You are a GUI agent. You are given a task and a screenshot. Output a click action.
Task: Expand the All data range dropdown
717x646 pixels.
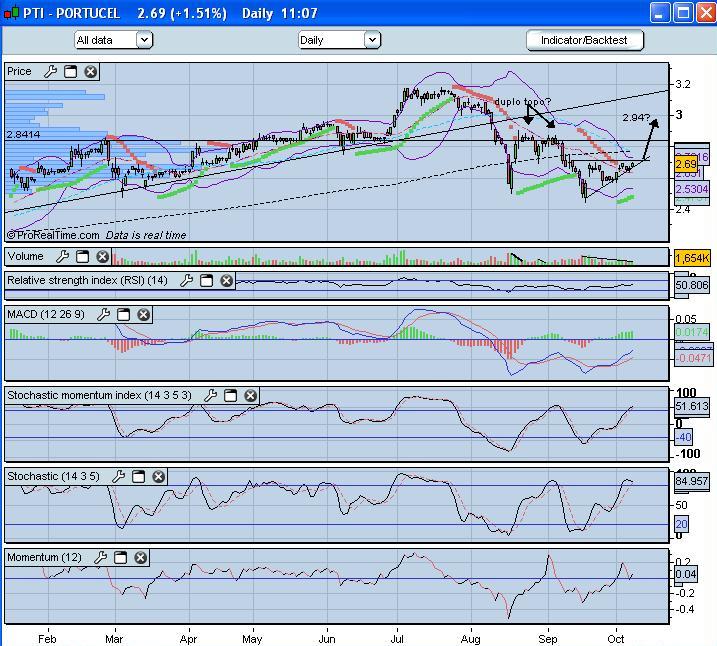tap(144, 40)
